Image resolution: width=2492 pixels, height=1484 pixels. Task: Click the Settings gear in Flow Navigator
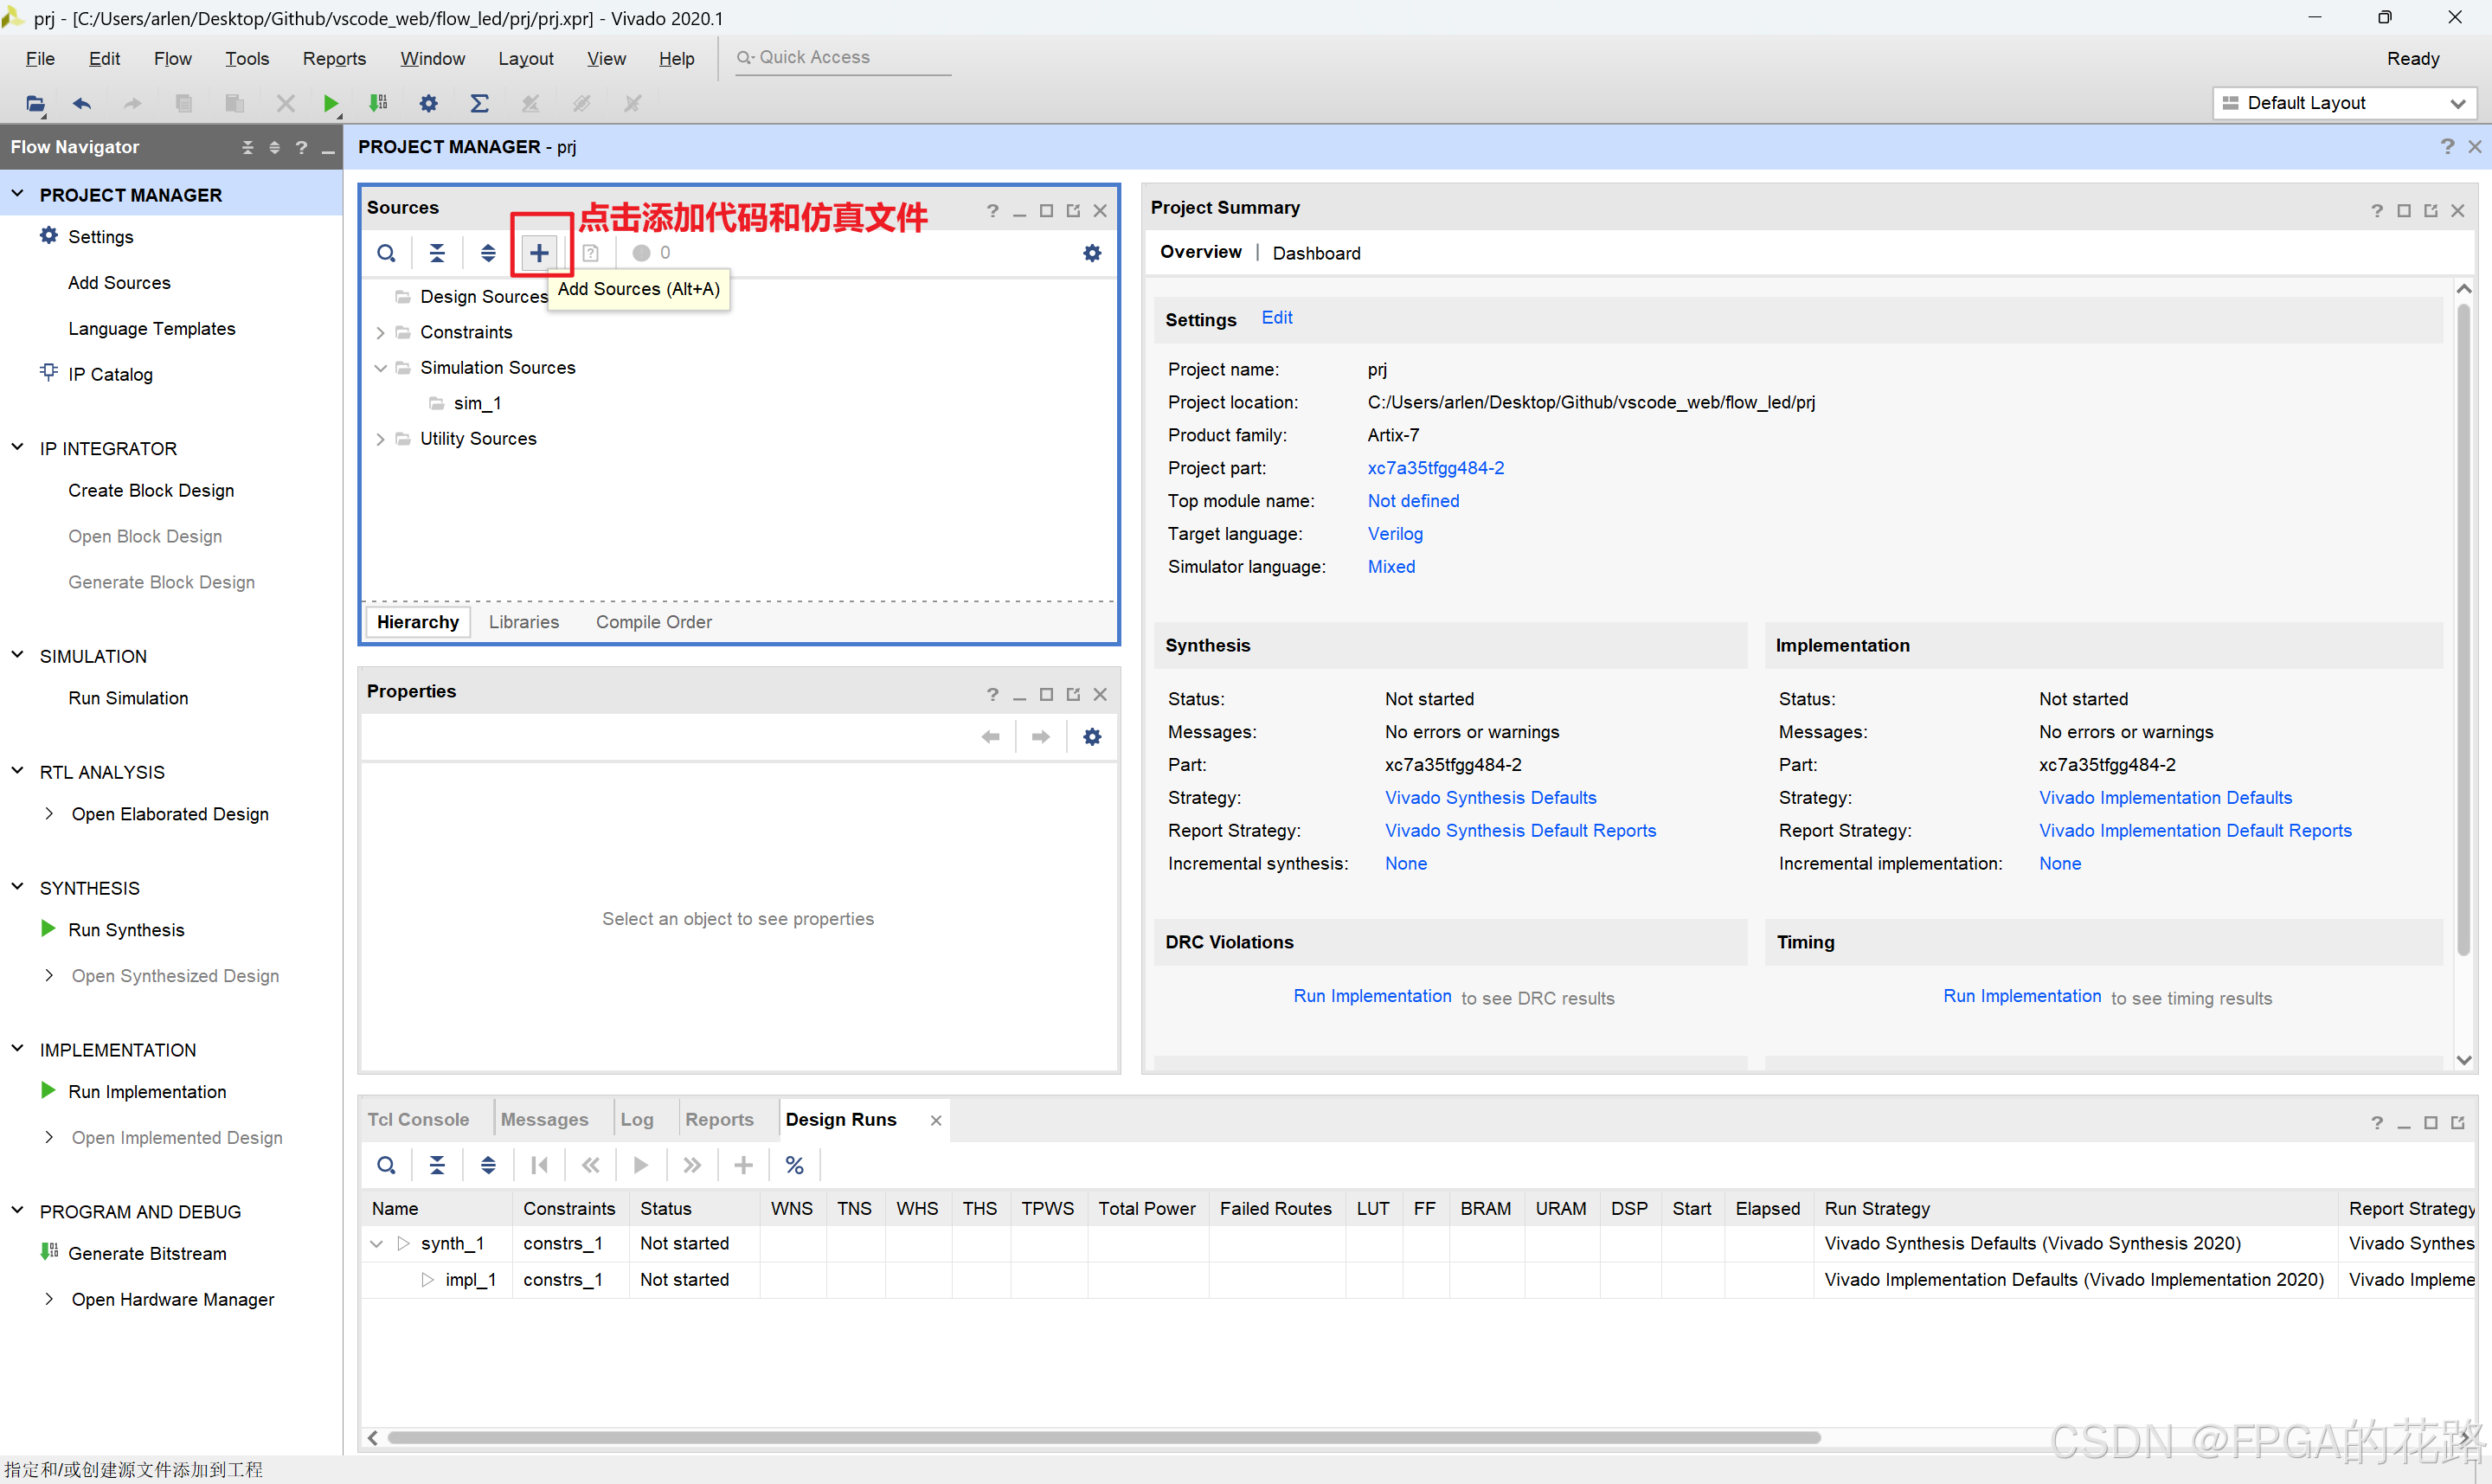point(48,236)
